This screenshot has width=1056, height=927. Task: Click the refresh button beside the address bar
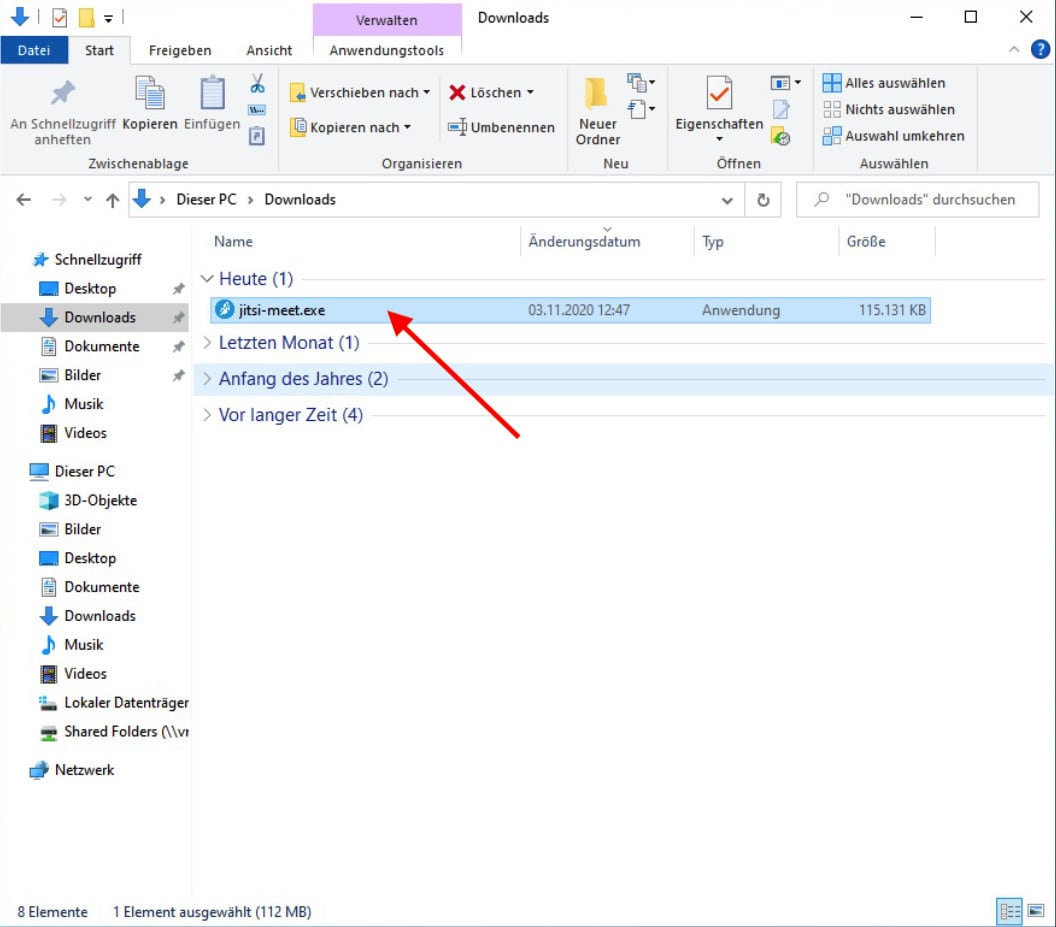click(x=763, y=200)
